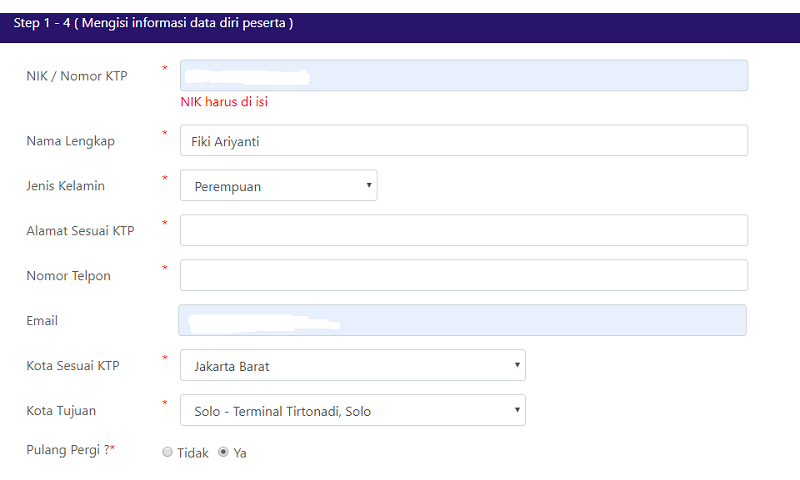Expand the Kota Sesuai KTP dropdown

(x=352, y=365)
